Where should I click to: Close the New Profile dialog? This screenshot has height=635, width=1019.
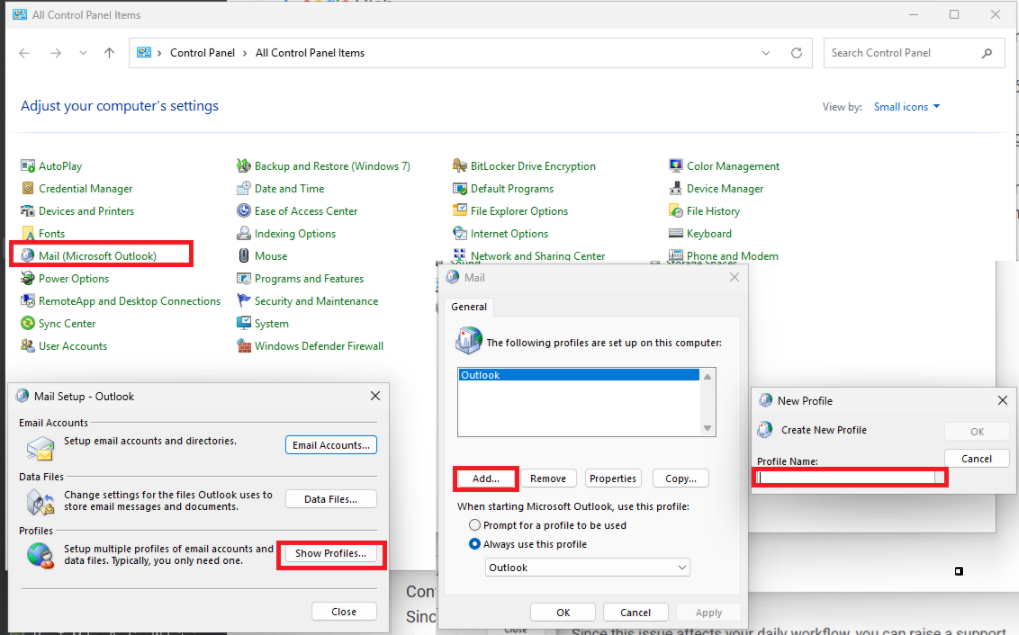(1002, 400)
